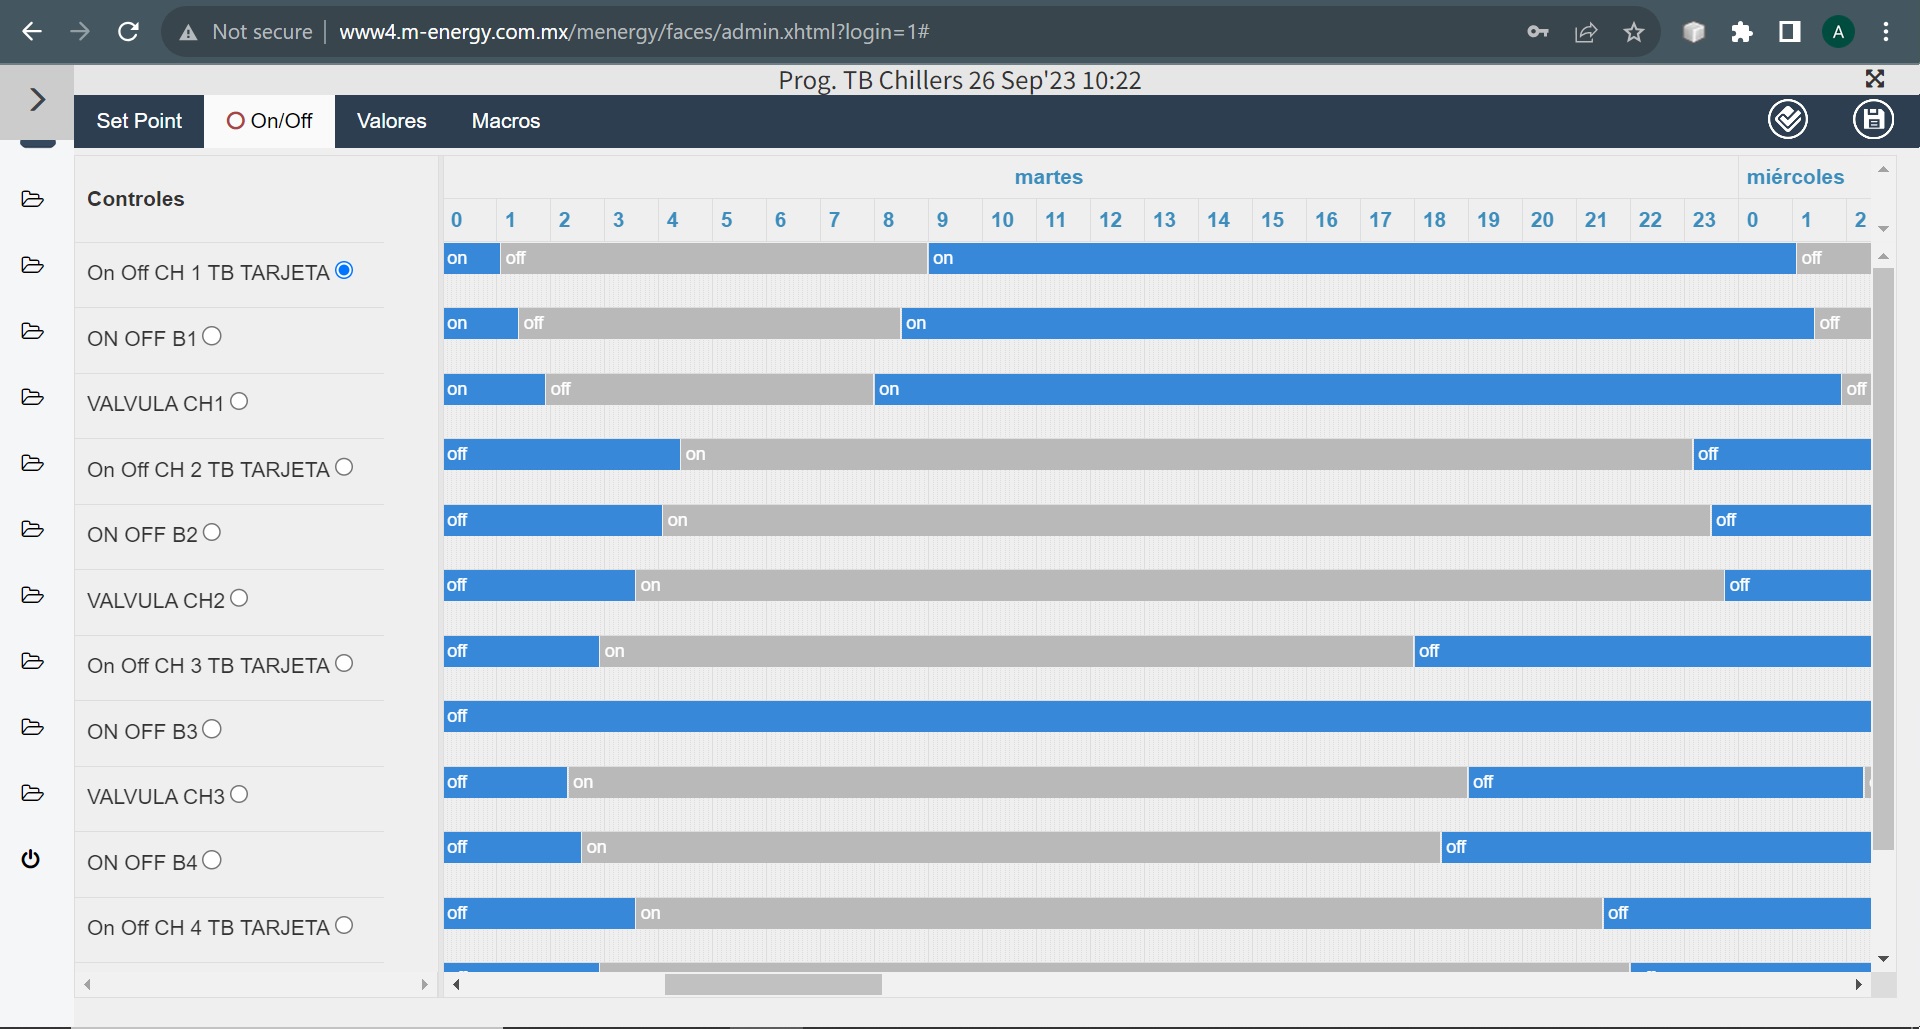Open the Set Point tab

pyautogui.click(x=139, y=121)
